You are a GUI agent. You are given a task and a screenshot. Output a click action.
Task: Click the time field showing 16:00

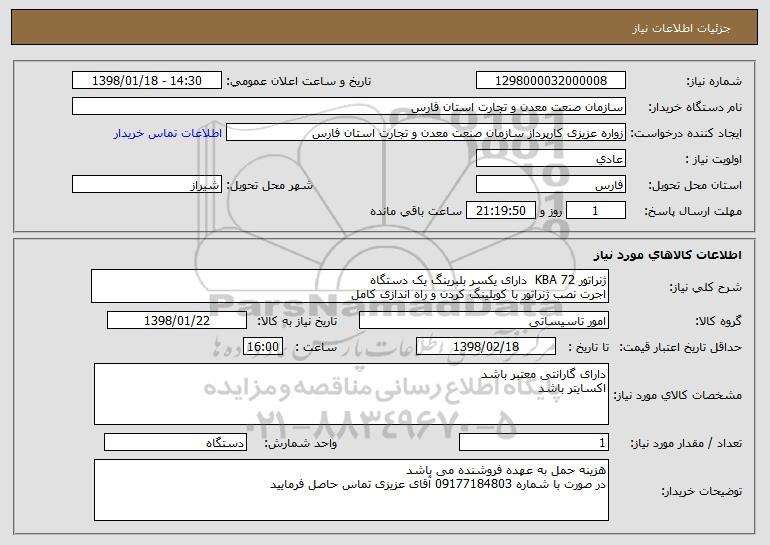(x=263, y=347)
